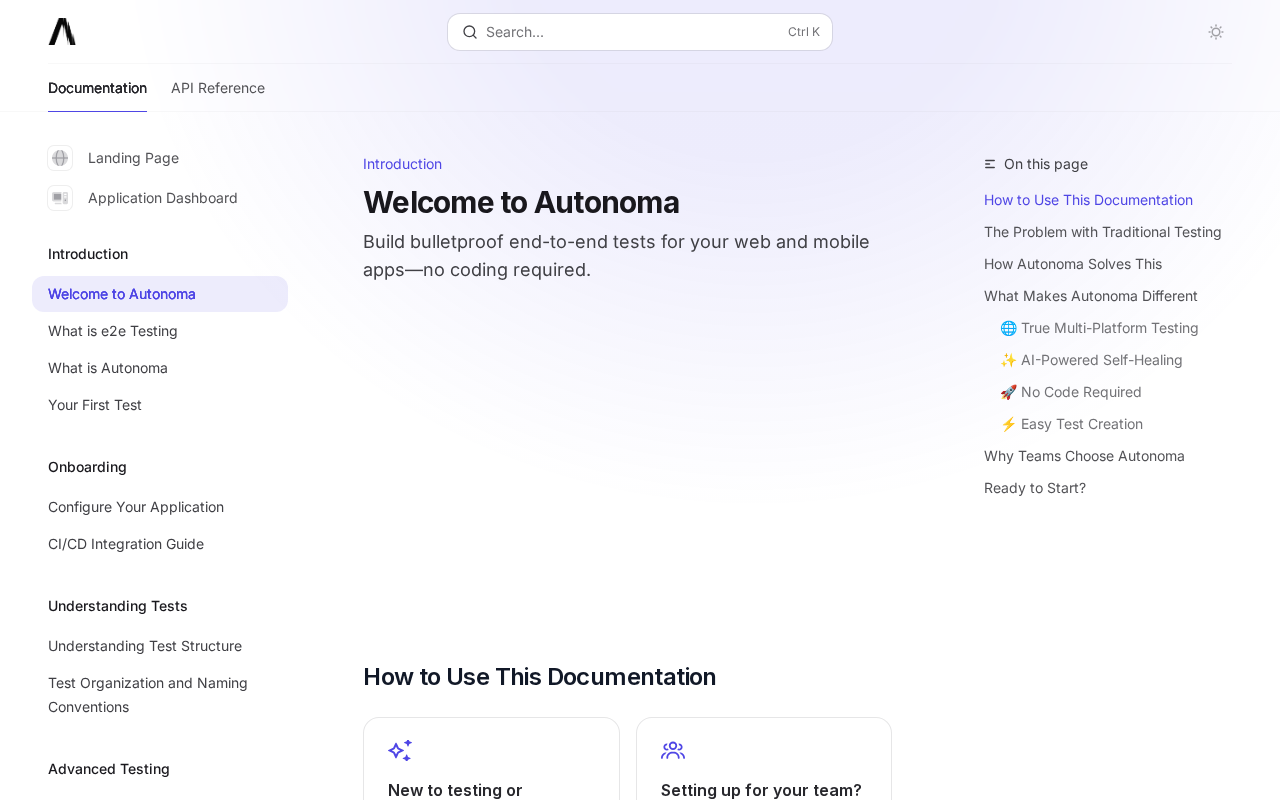
Task: Open Test Organization and Naming Conventions page
Action: (160, 695)
